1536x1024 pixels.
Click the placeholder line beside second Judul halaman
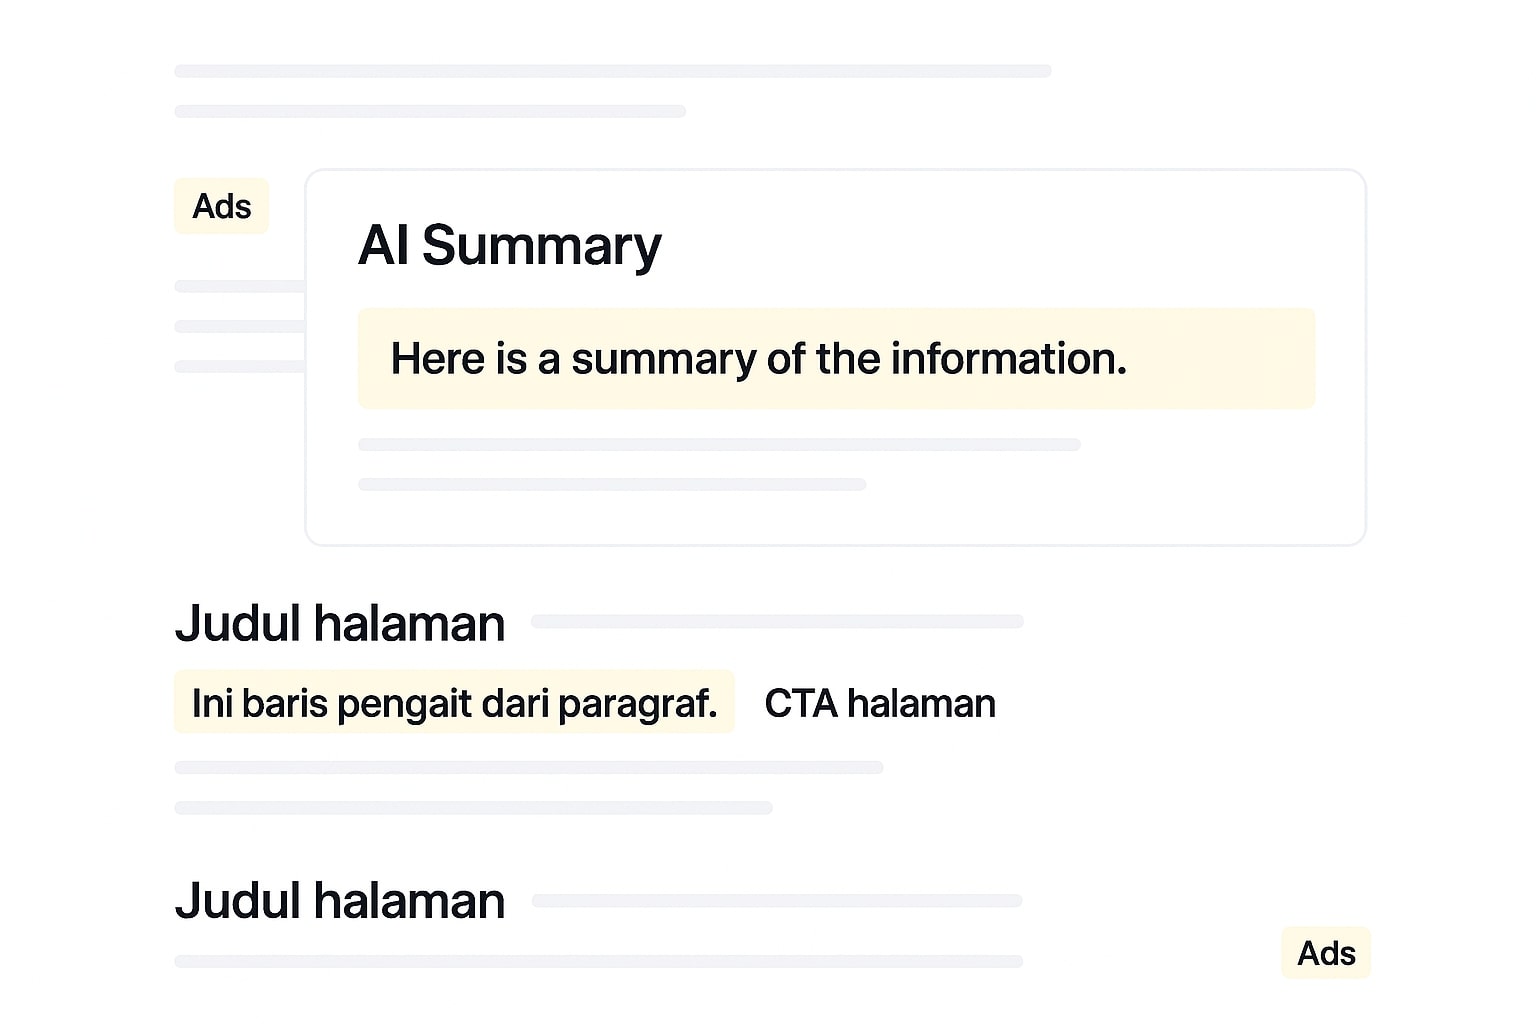point(777,900)
